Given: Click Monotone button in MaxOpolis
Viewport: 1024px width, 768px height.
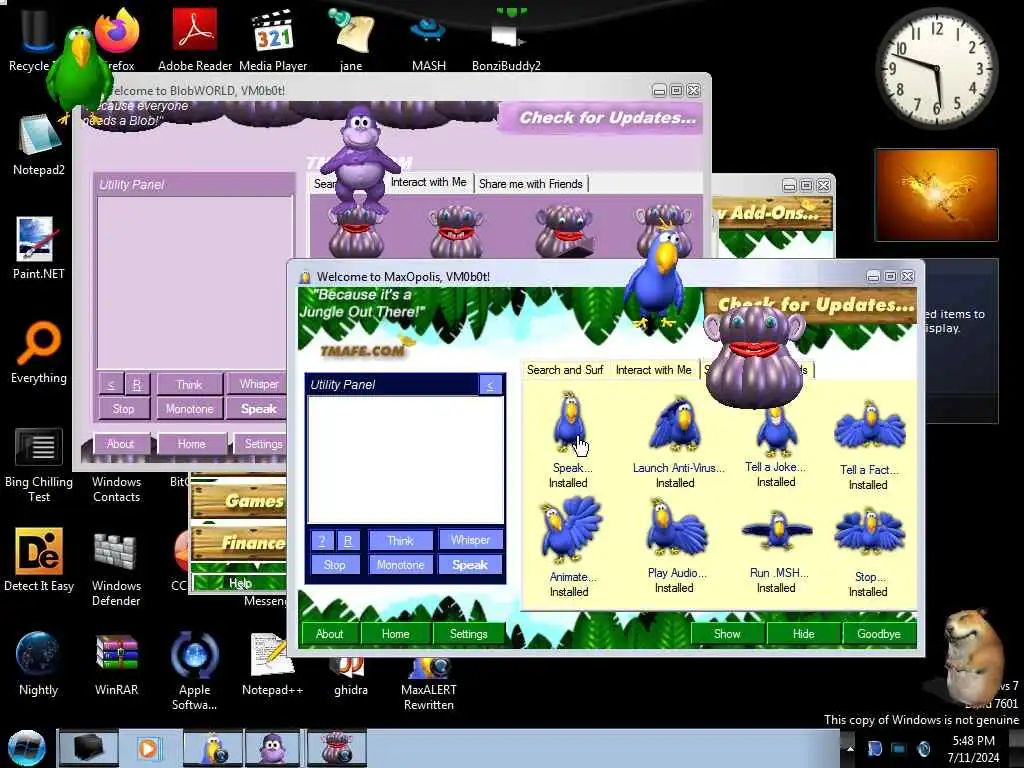Looking at the screenshot, I should (400, 565).
